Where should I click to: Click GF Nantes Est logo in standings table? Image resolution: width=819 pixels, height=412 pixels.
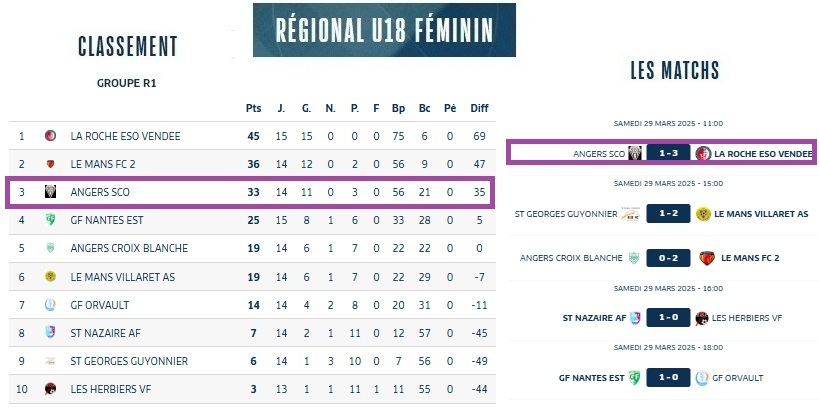50,220
